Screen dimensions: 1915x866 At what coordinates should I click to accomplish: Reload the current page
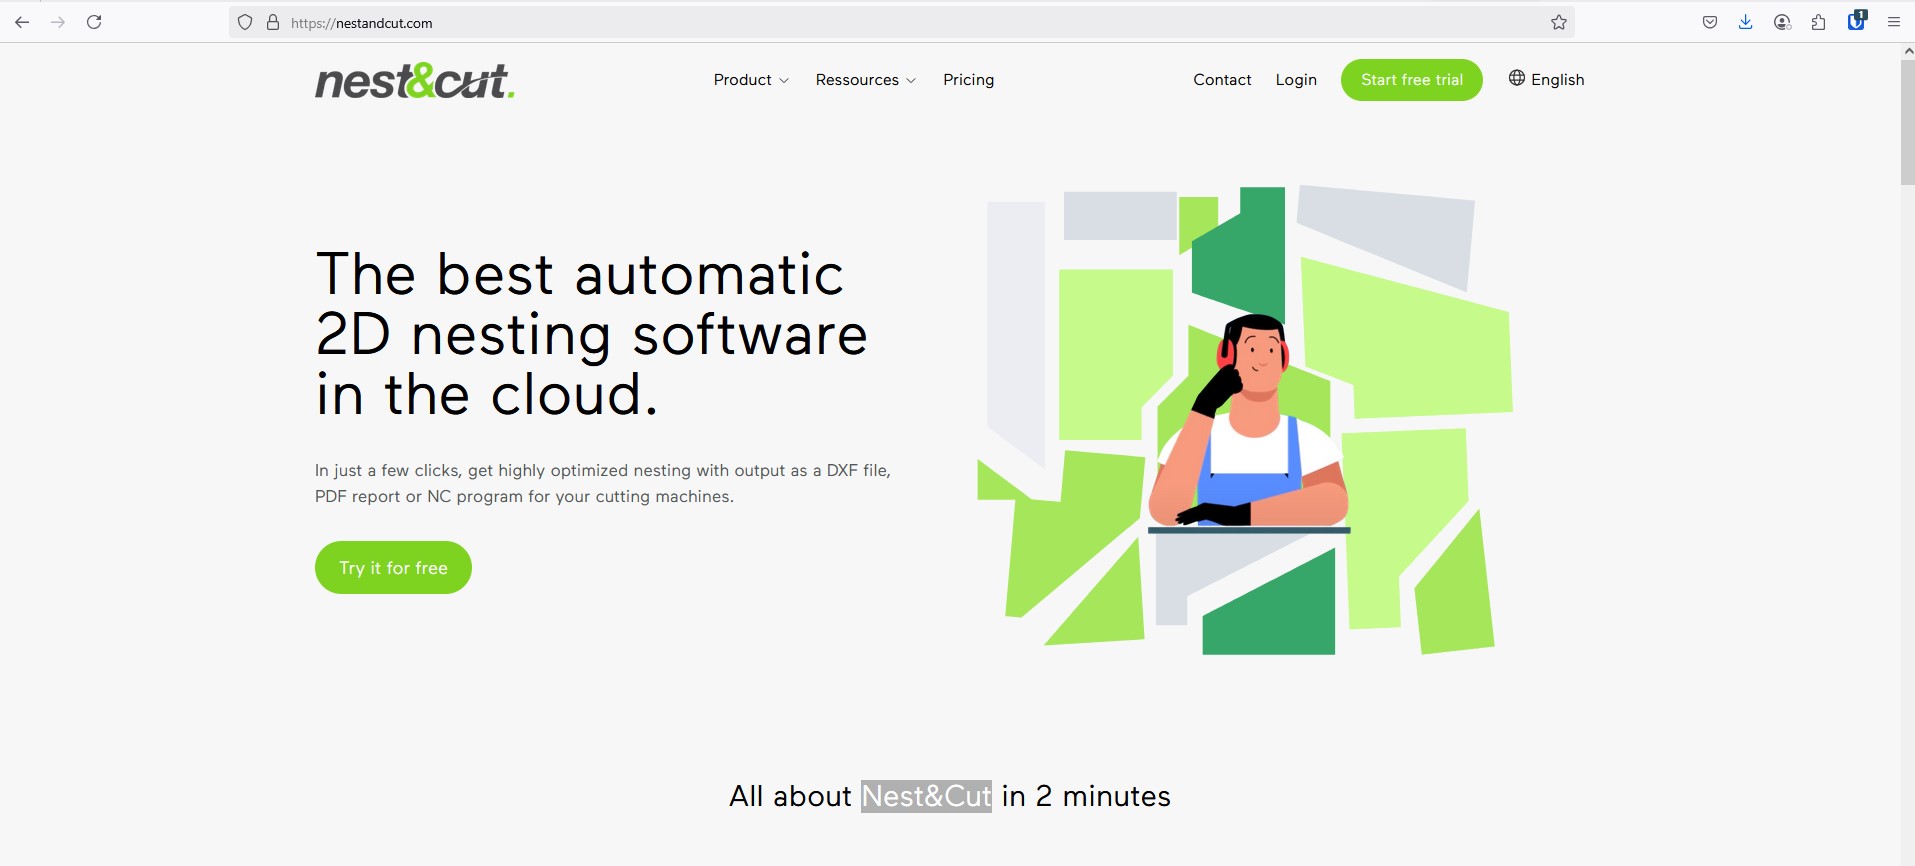(94, 22)
